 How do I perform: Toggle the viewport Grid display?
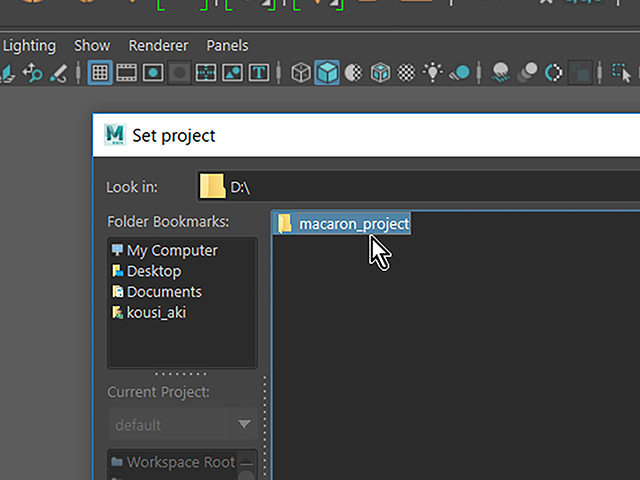(100, 73)
